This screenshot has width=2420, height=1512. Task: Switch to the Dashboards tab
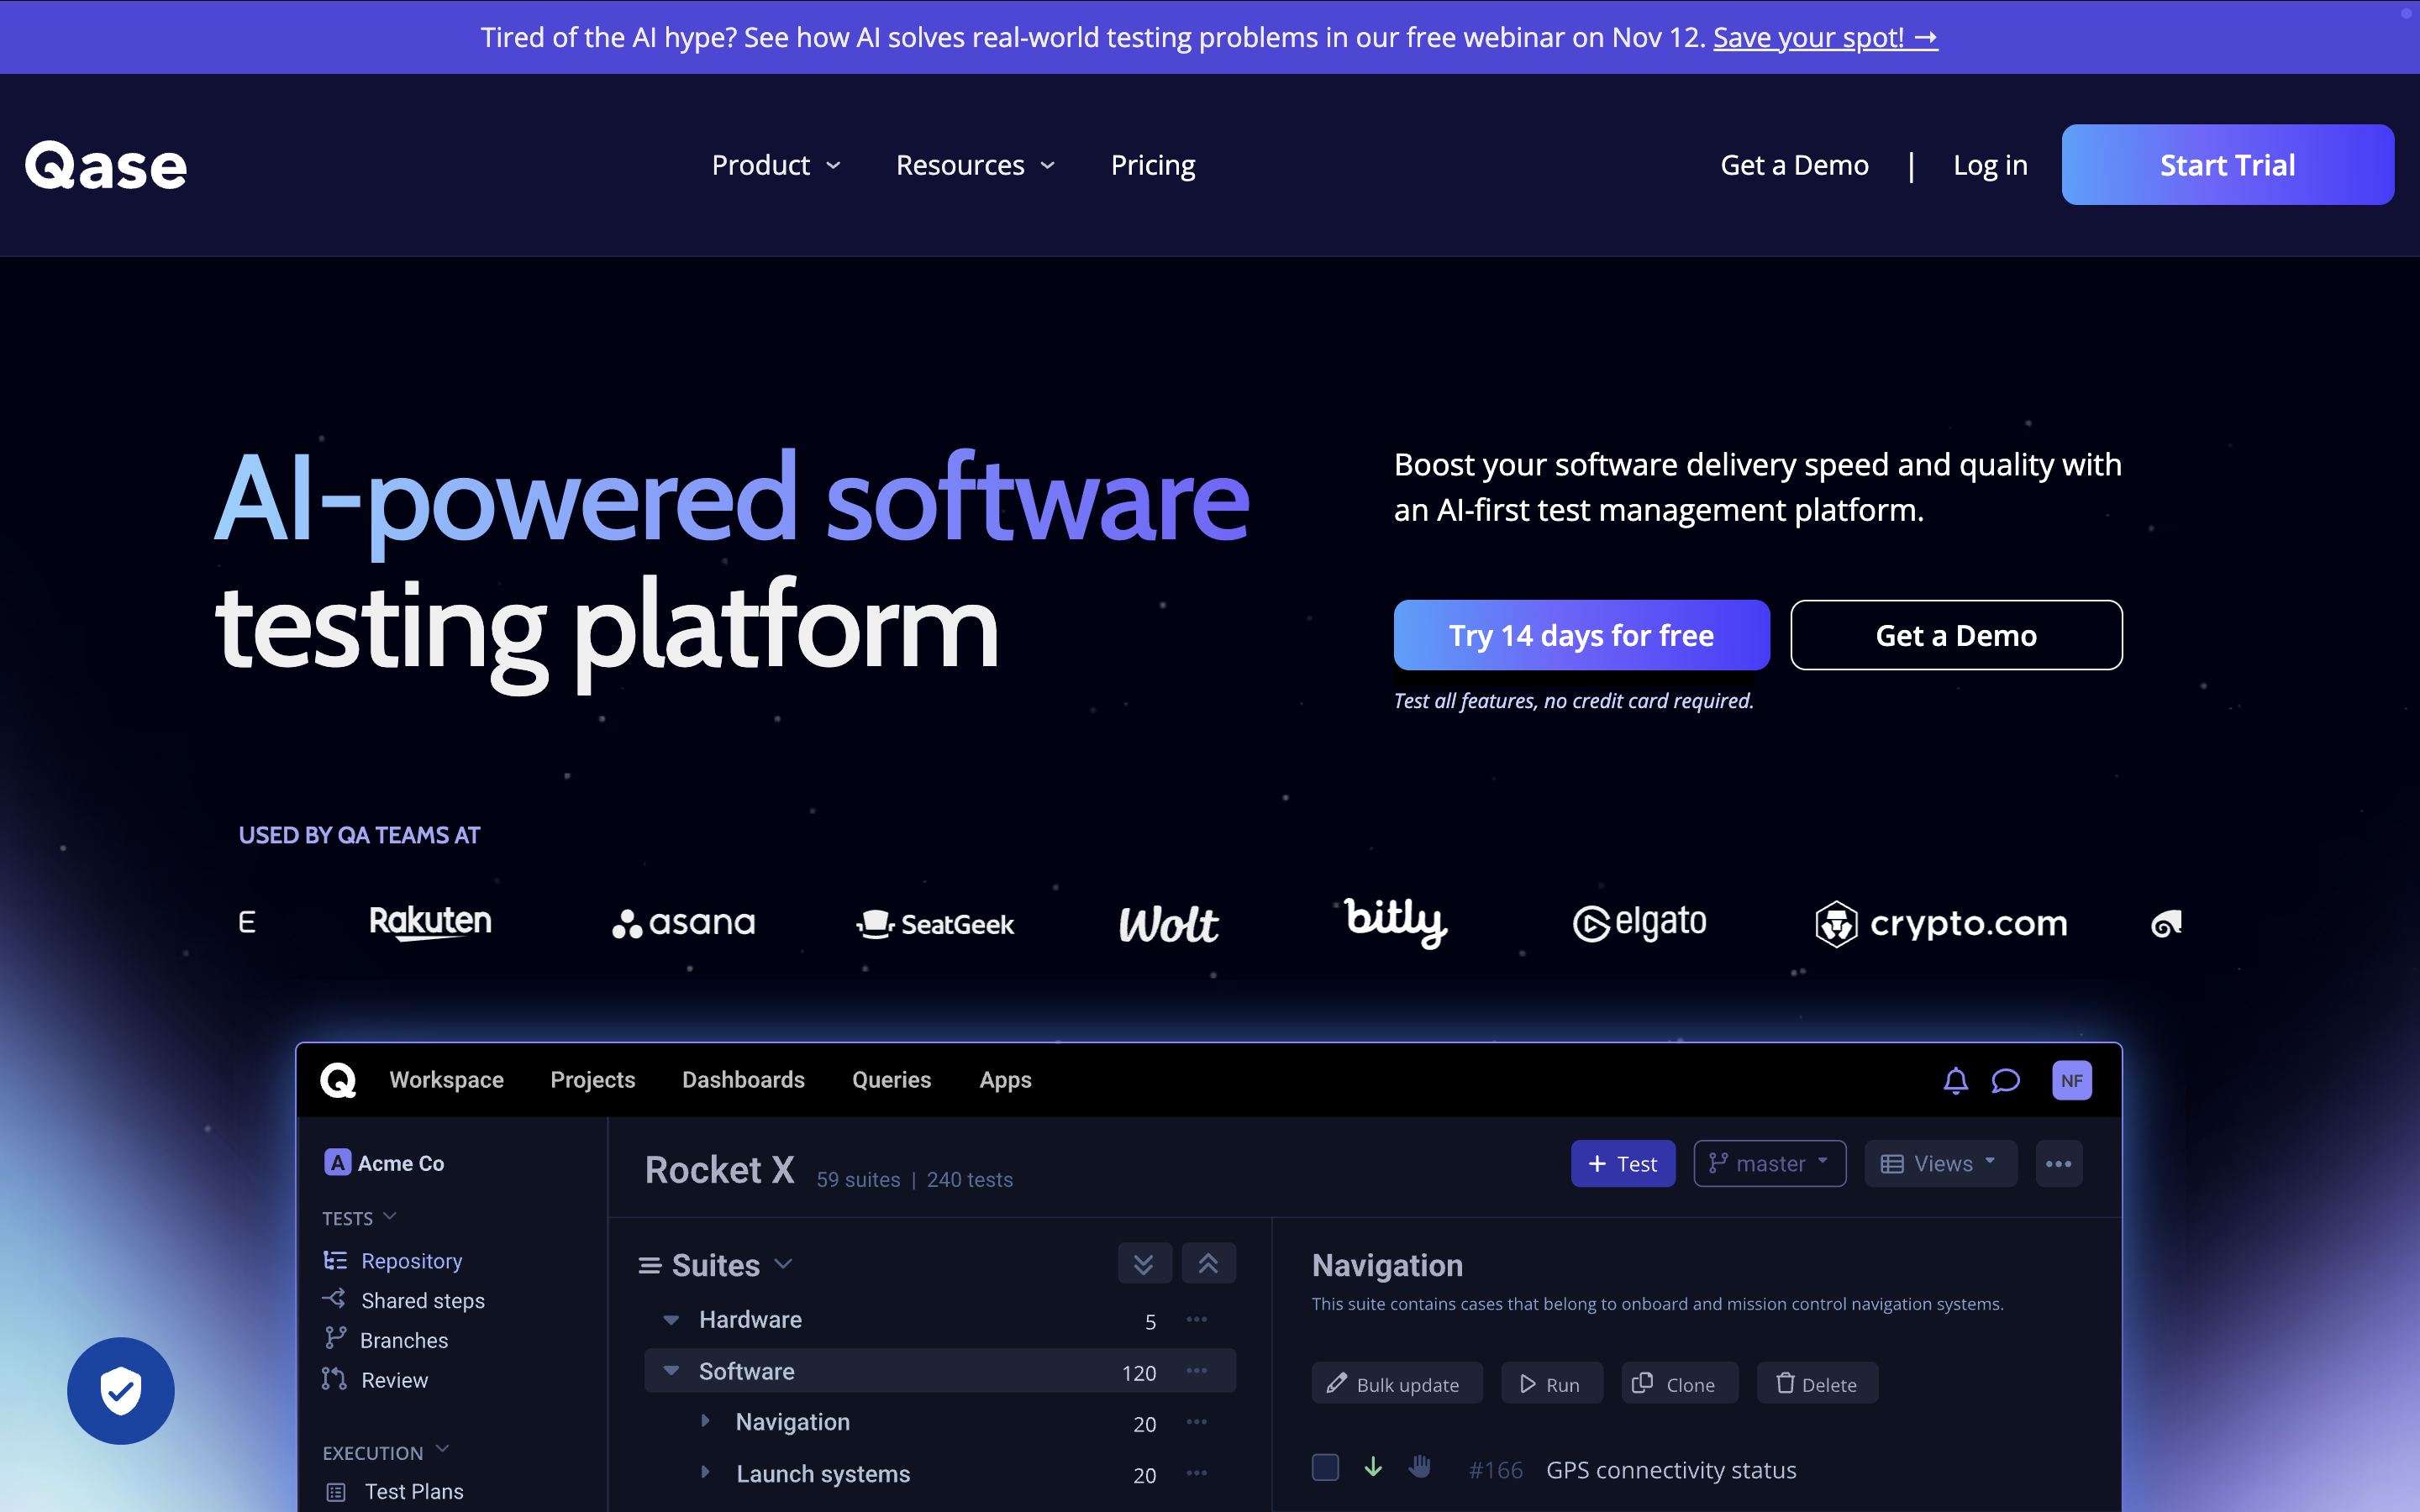point(743,1080)
